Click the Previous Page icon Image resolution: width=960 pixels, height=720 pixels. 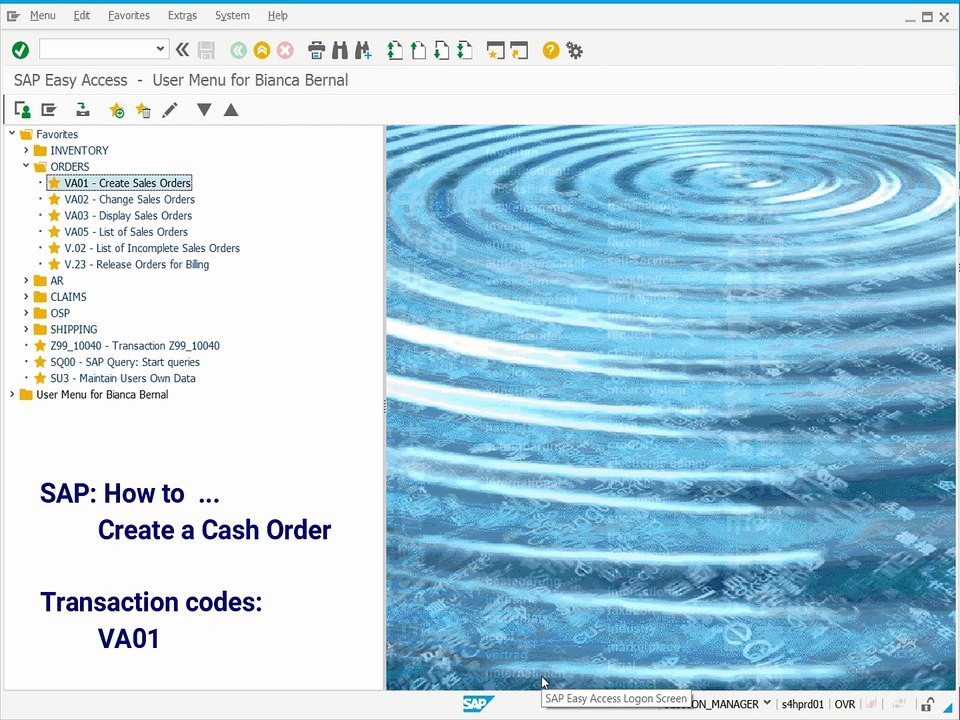click(418, 50)
